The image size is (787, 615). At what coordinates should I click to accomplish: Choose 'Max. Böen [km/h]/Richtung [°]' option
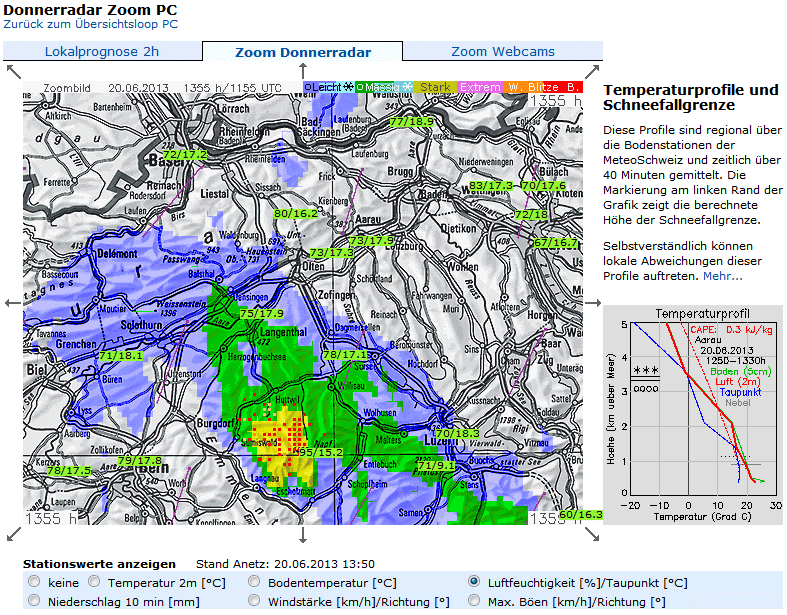pos(473,600)
